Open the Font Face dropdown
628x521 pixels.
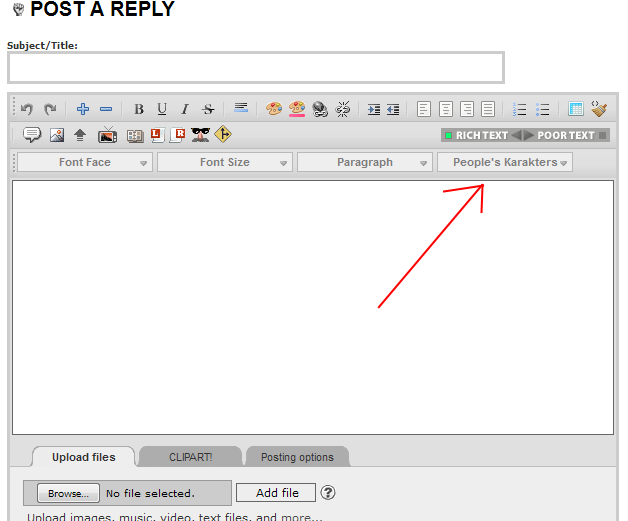coord(85,162)
